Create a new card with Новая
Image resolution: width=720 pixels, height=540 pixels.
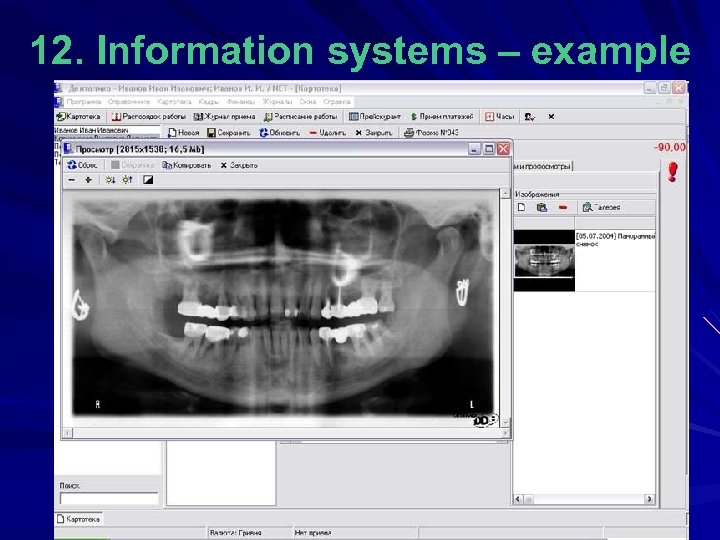point(183,133)
